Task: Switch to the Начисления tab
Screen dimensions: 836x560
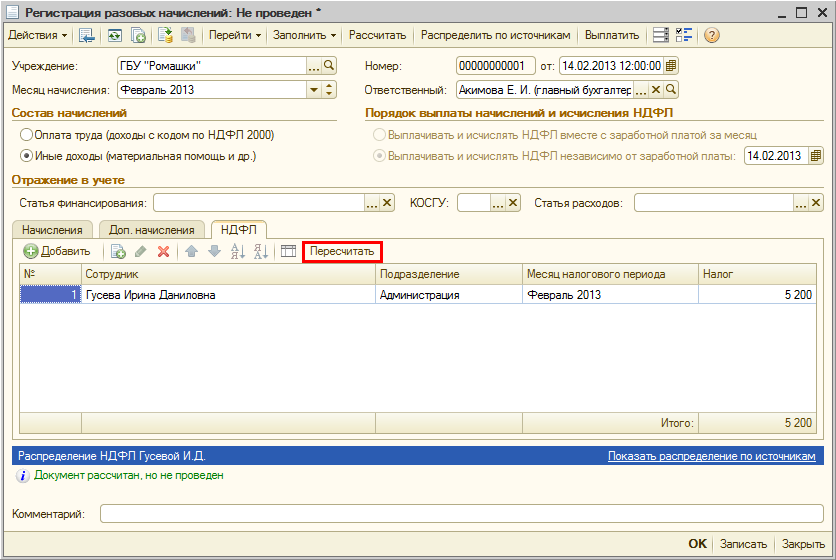Action: (52, 230)
